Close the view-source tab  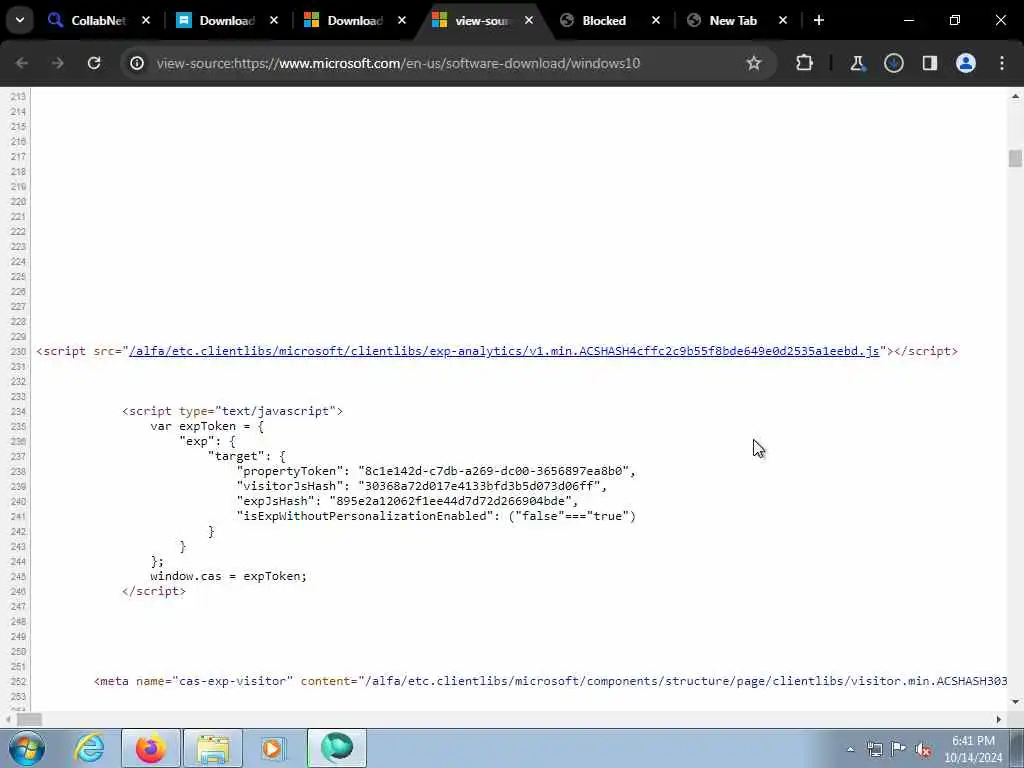tap(528, 20)
